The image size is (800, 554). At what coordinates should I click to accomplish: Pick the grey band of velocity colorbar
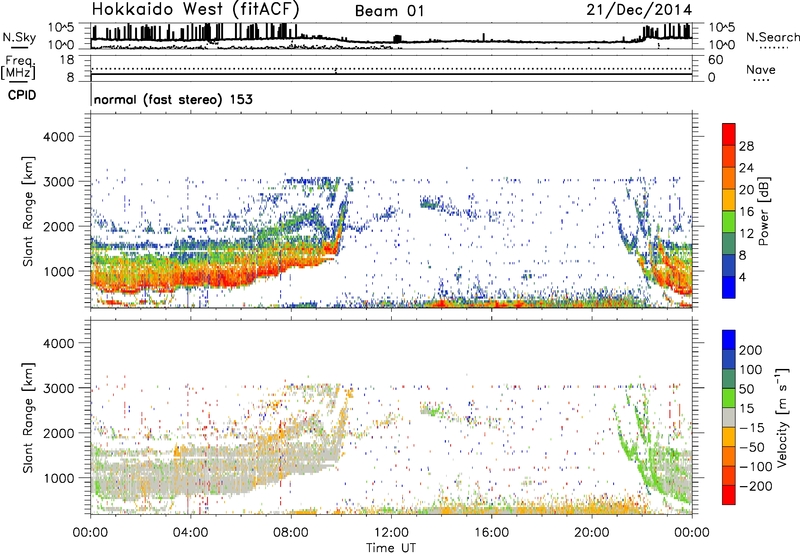729,417
